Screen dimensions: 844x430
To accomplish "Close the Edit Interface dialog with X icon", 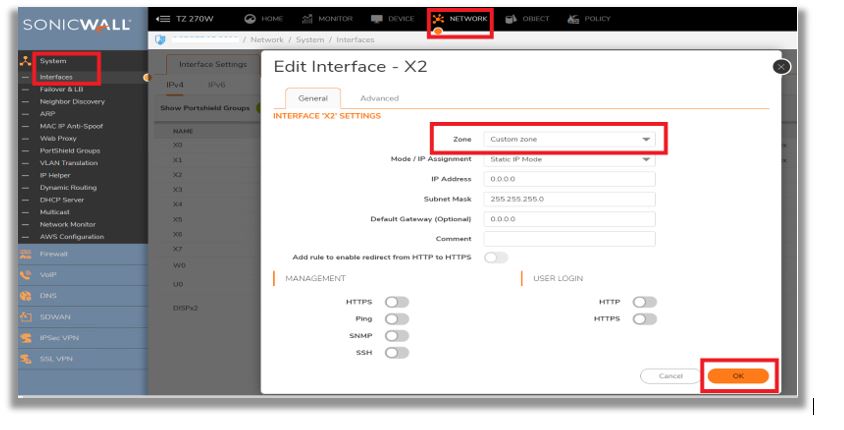I will [x=781, y=67].
